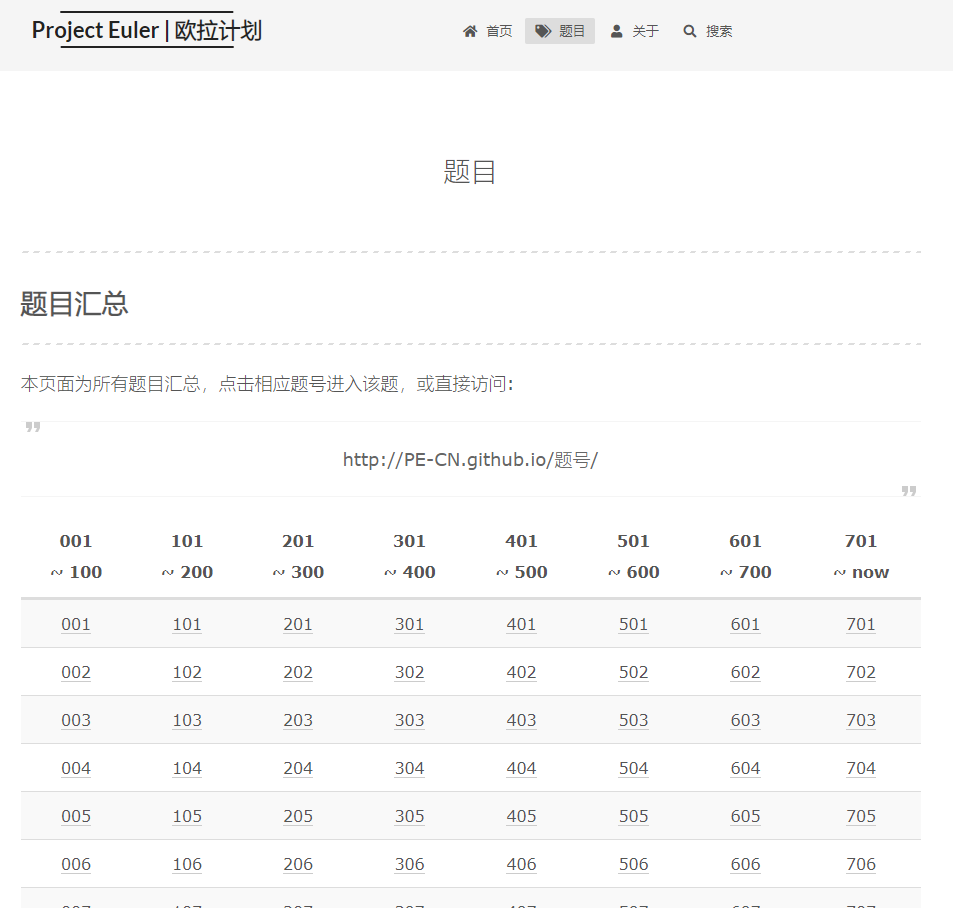Visit problem 204 page

coord(298,768)
